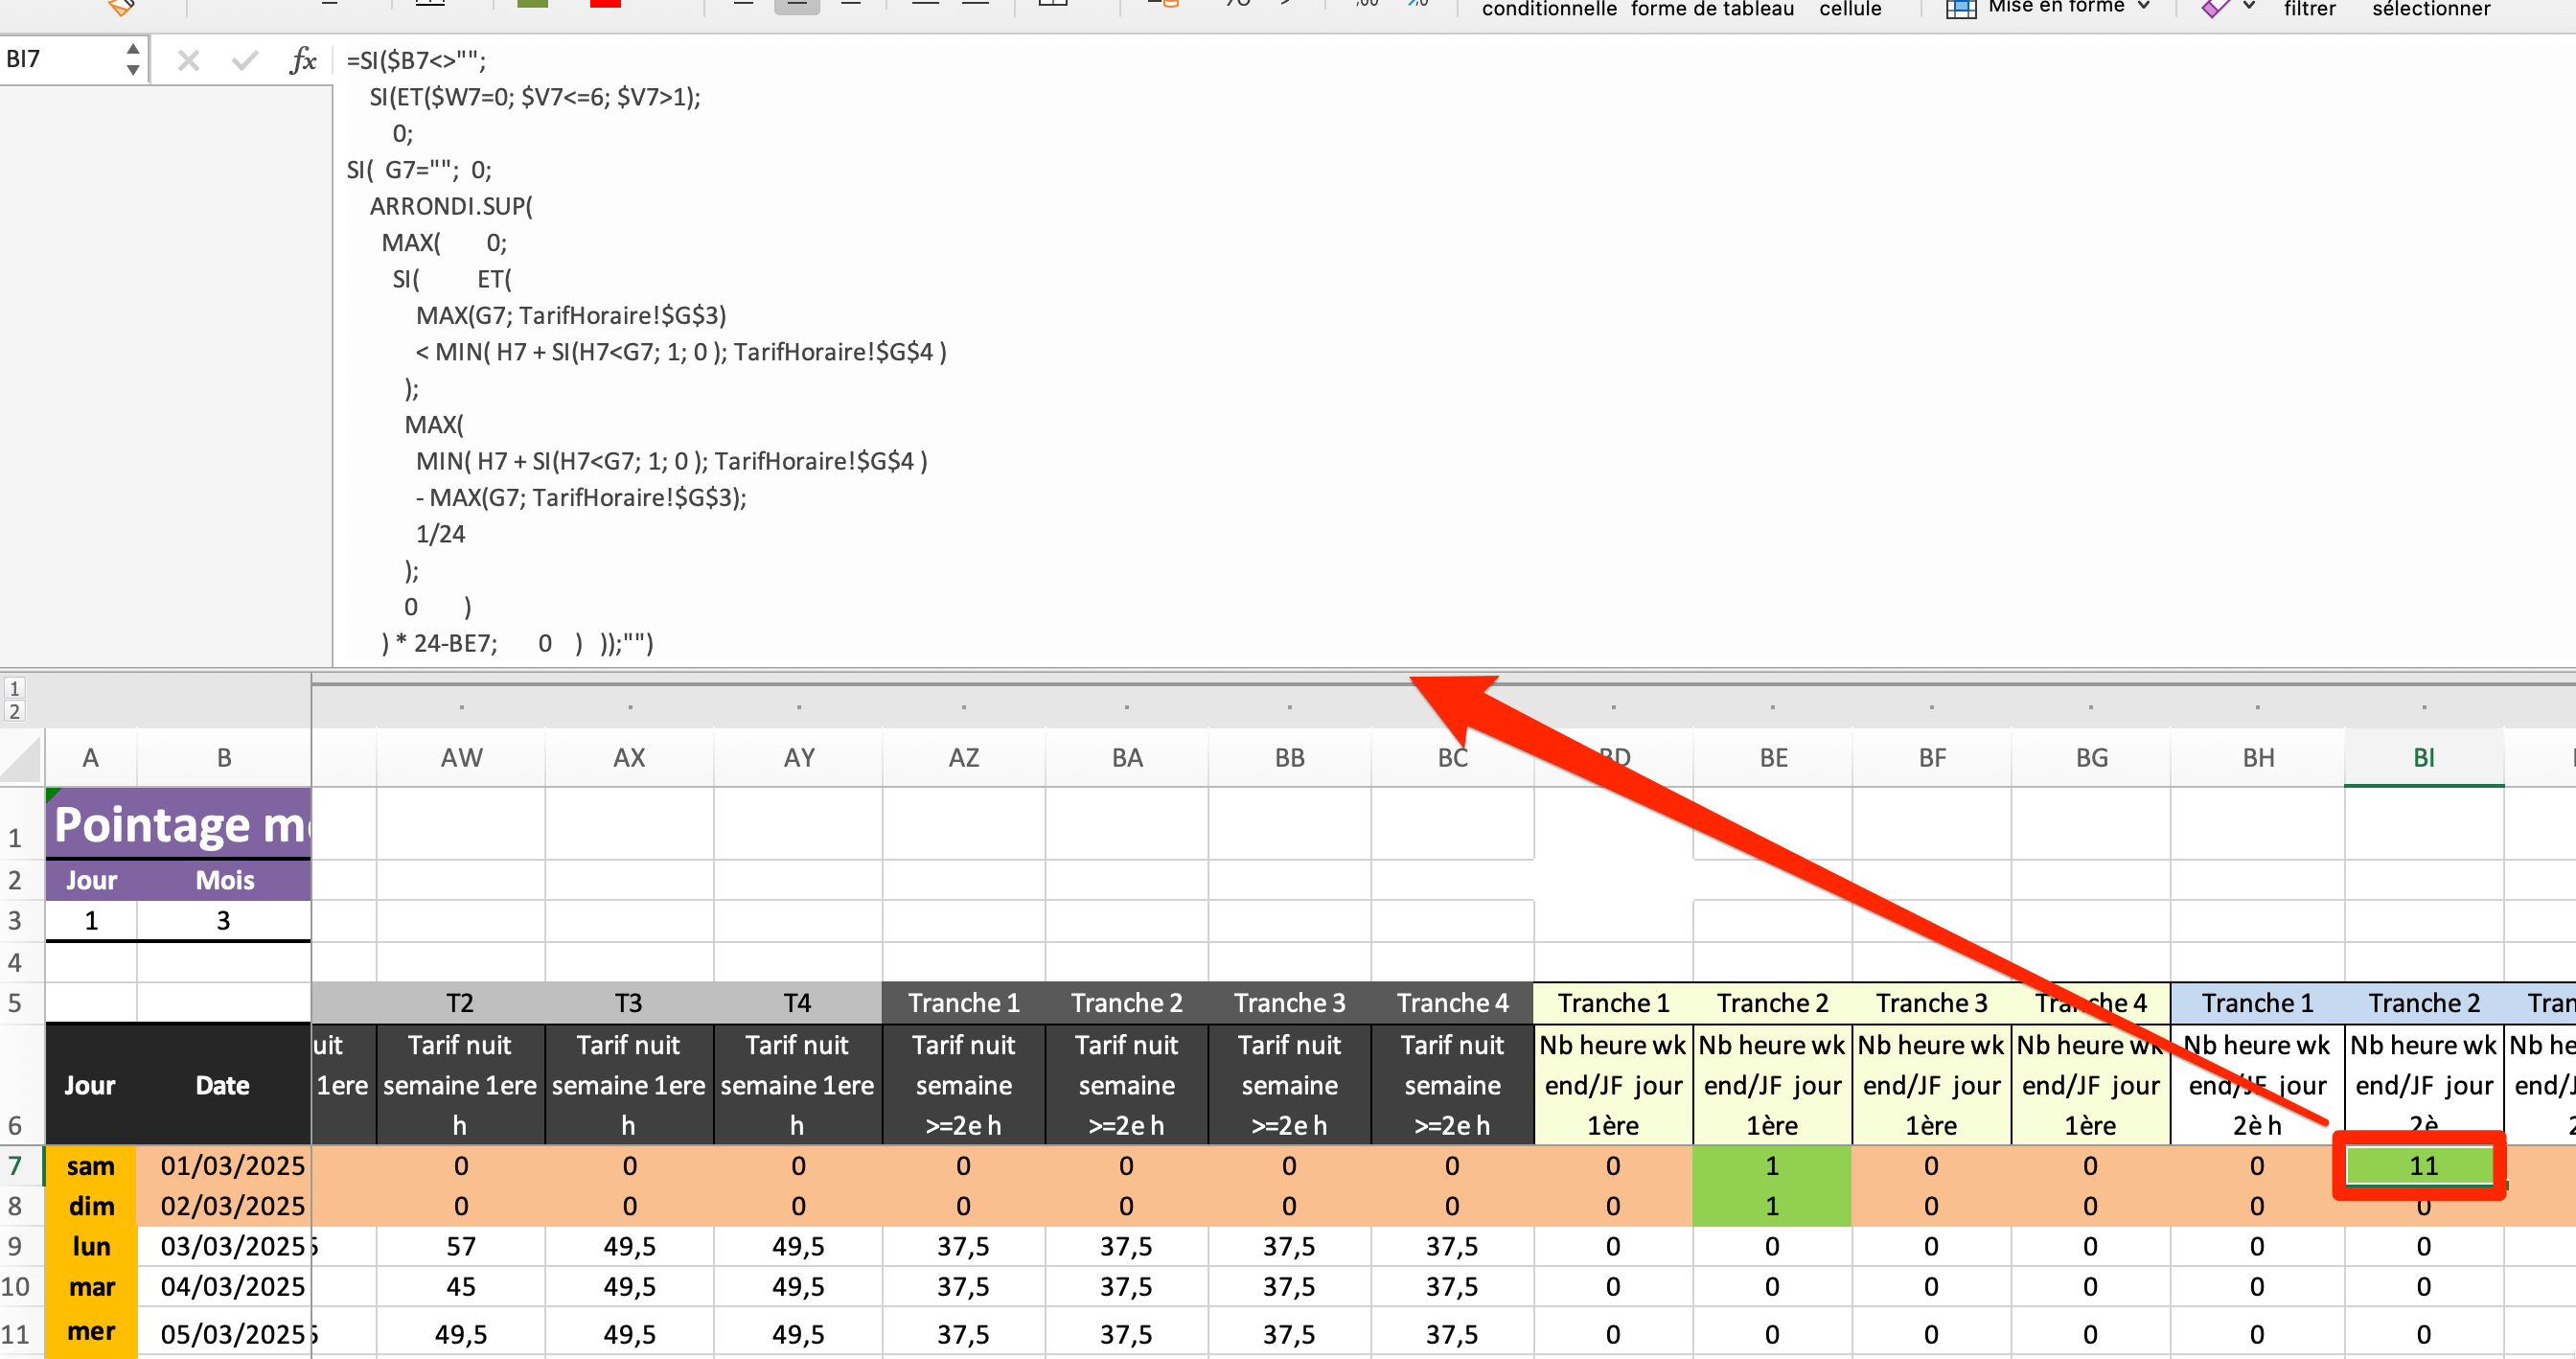This screenshot has height=1359, width=2576.
Task: Open the forme de tableau gallery
Action: click(1712, 9)
